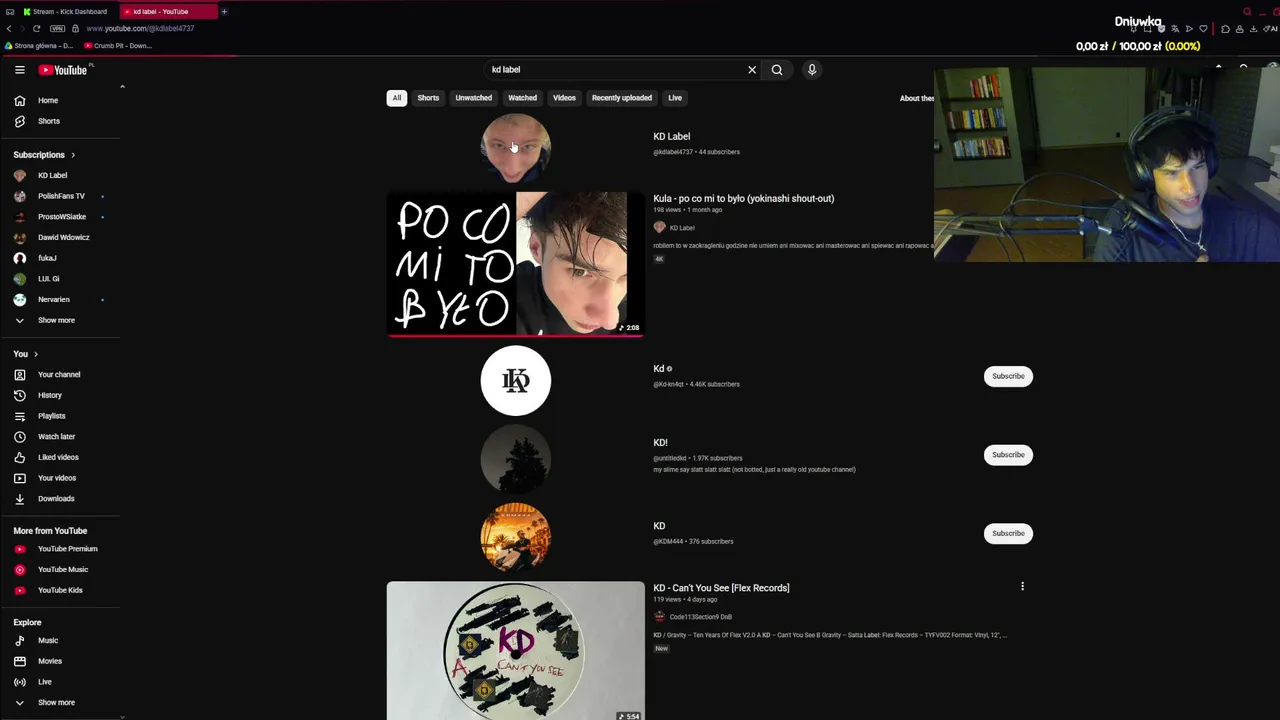Subscribe to the KD @KDM444 channel
Viewport: 1280px width, 720px height.
click(x=1008, y=533)
